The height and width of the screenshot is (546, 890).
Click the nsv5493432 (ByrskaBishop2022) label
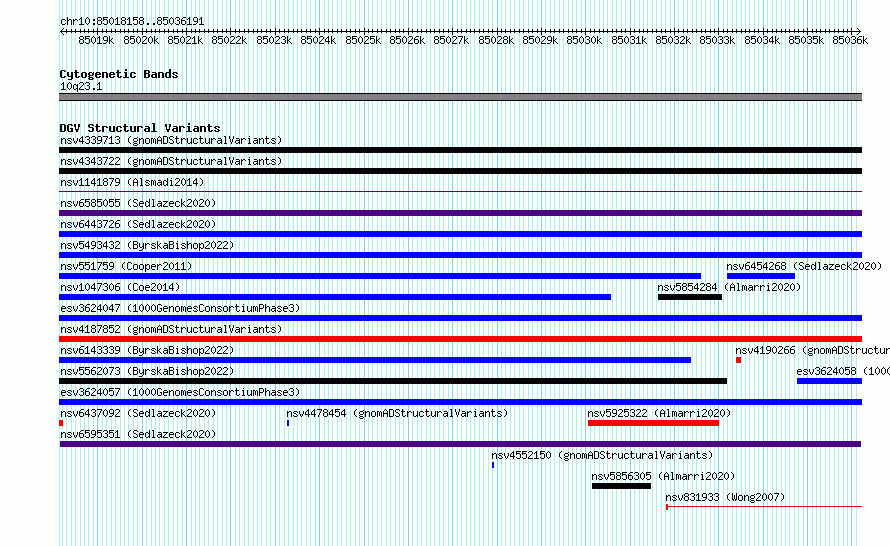[x=147, y=245]
